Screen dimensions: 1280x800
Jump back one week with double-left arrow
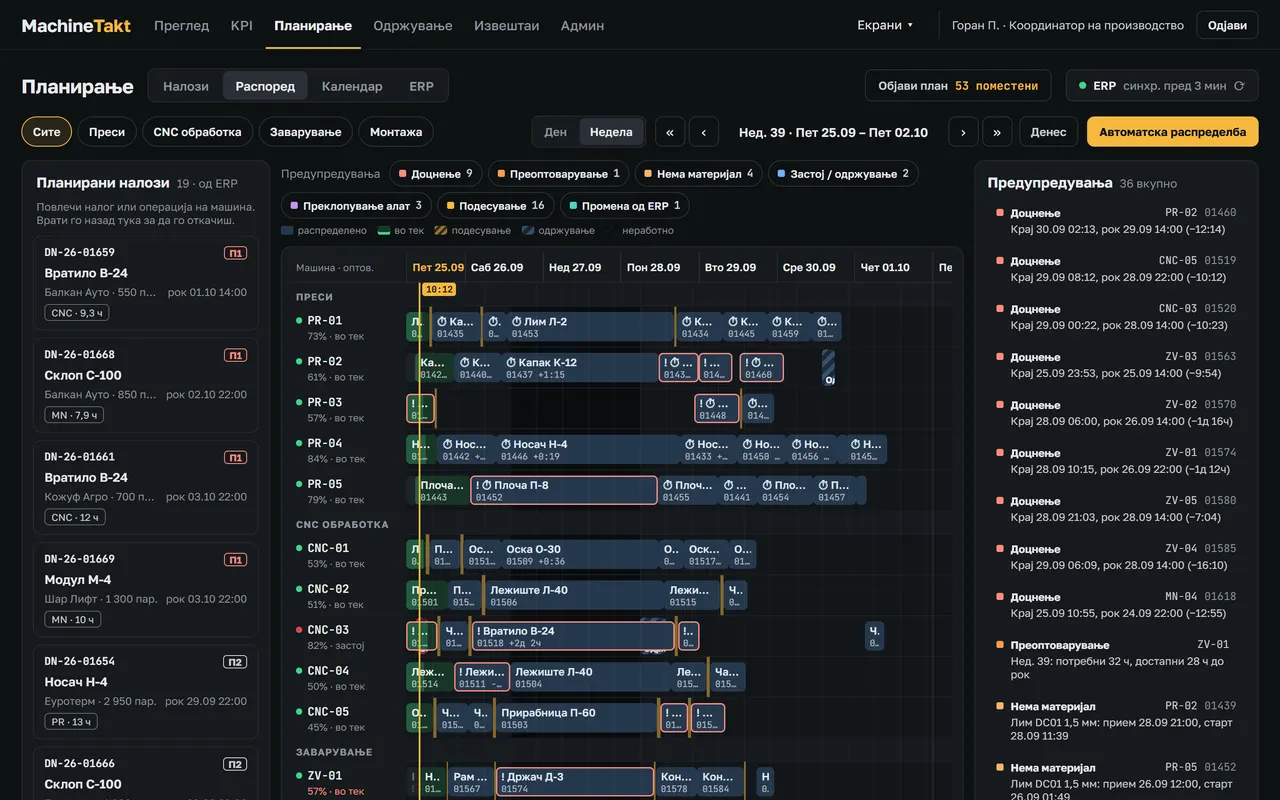[x=669, y=132]
